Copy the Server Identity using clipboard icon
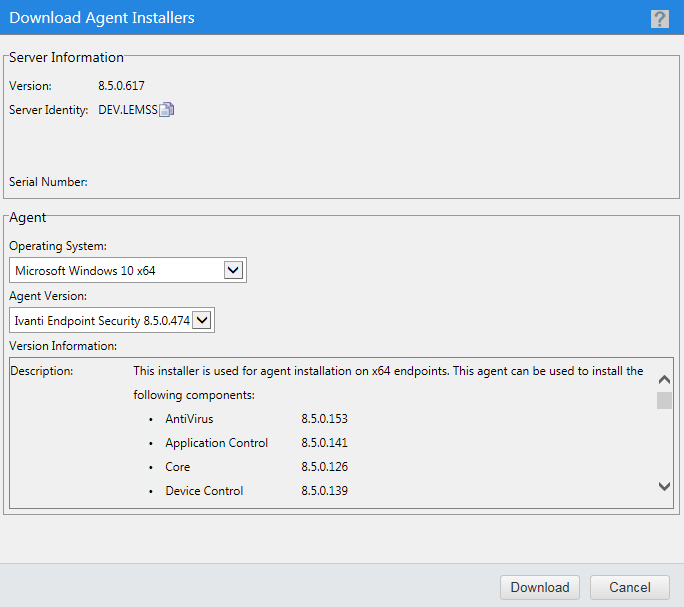Screen dimensions: 684x607 tap(167, 110)
